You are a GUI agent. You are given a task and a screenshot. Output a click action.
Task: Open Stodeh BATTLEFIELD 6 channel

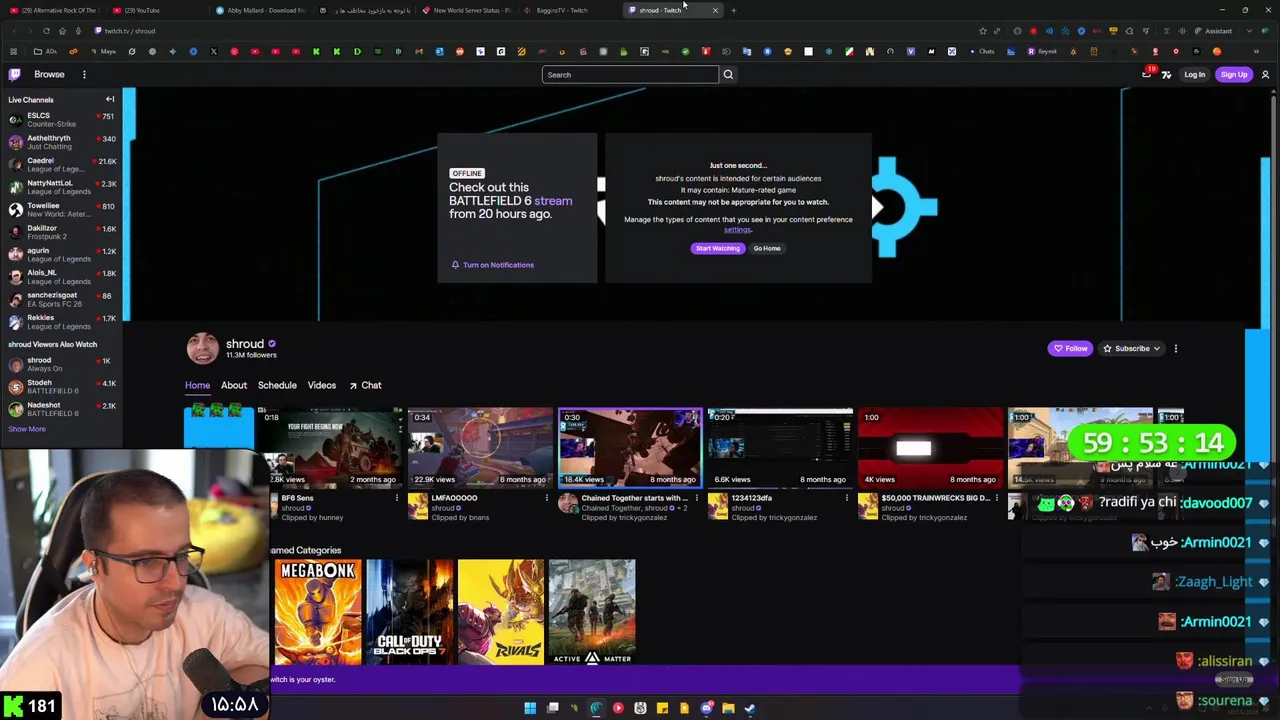[61, 386]
